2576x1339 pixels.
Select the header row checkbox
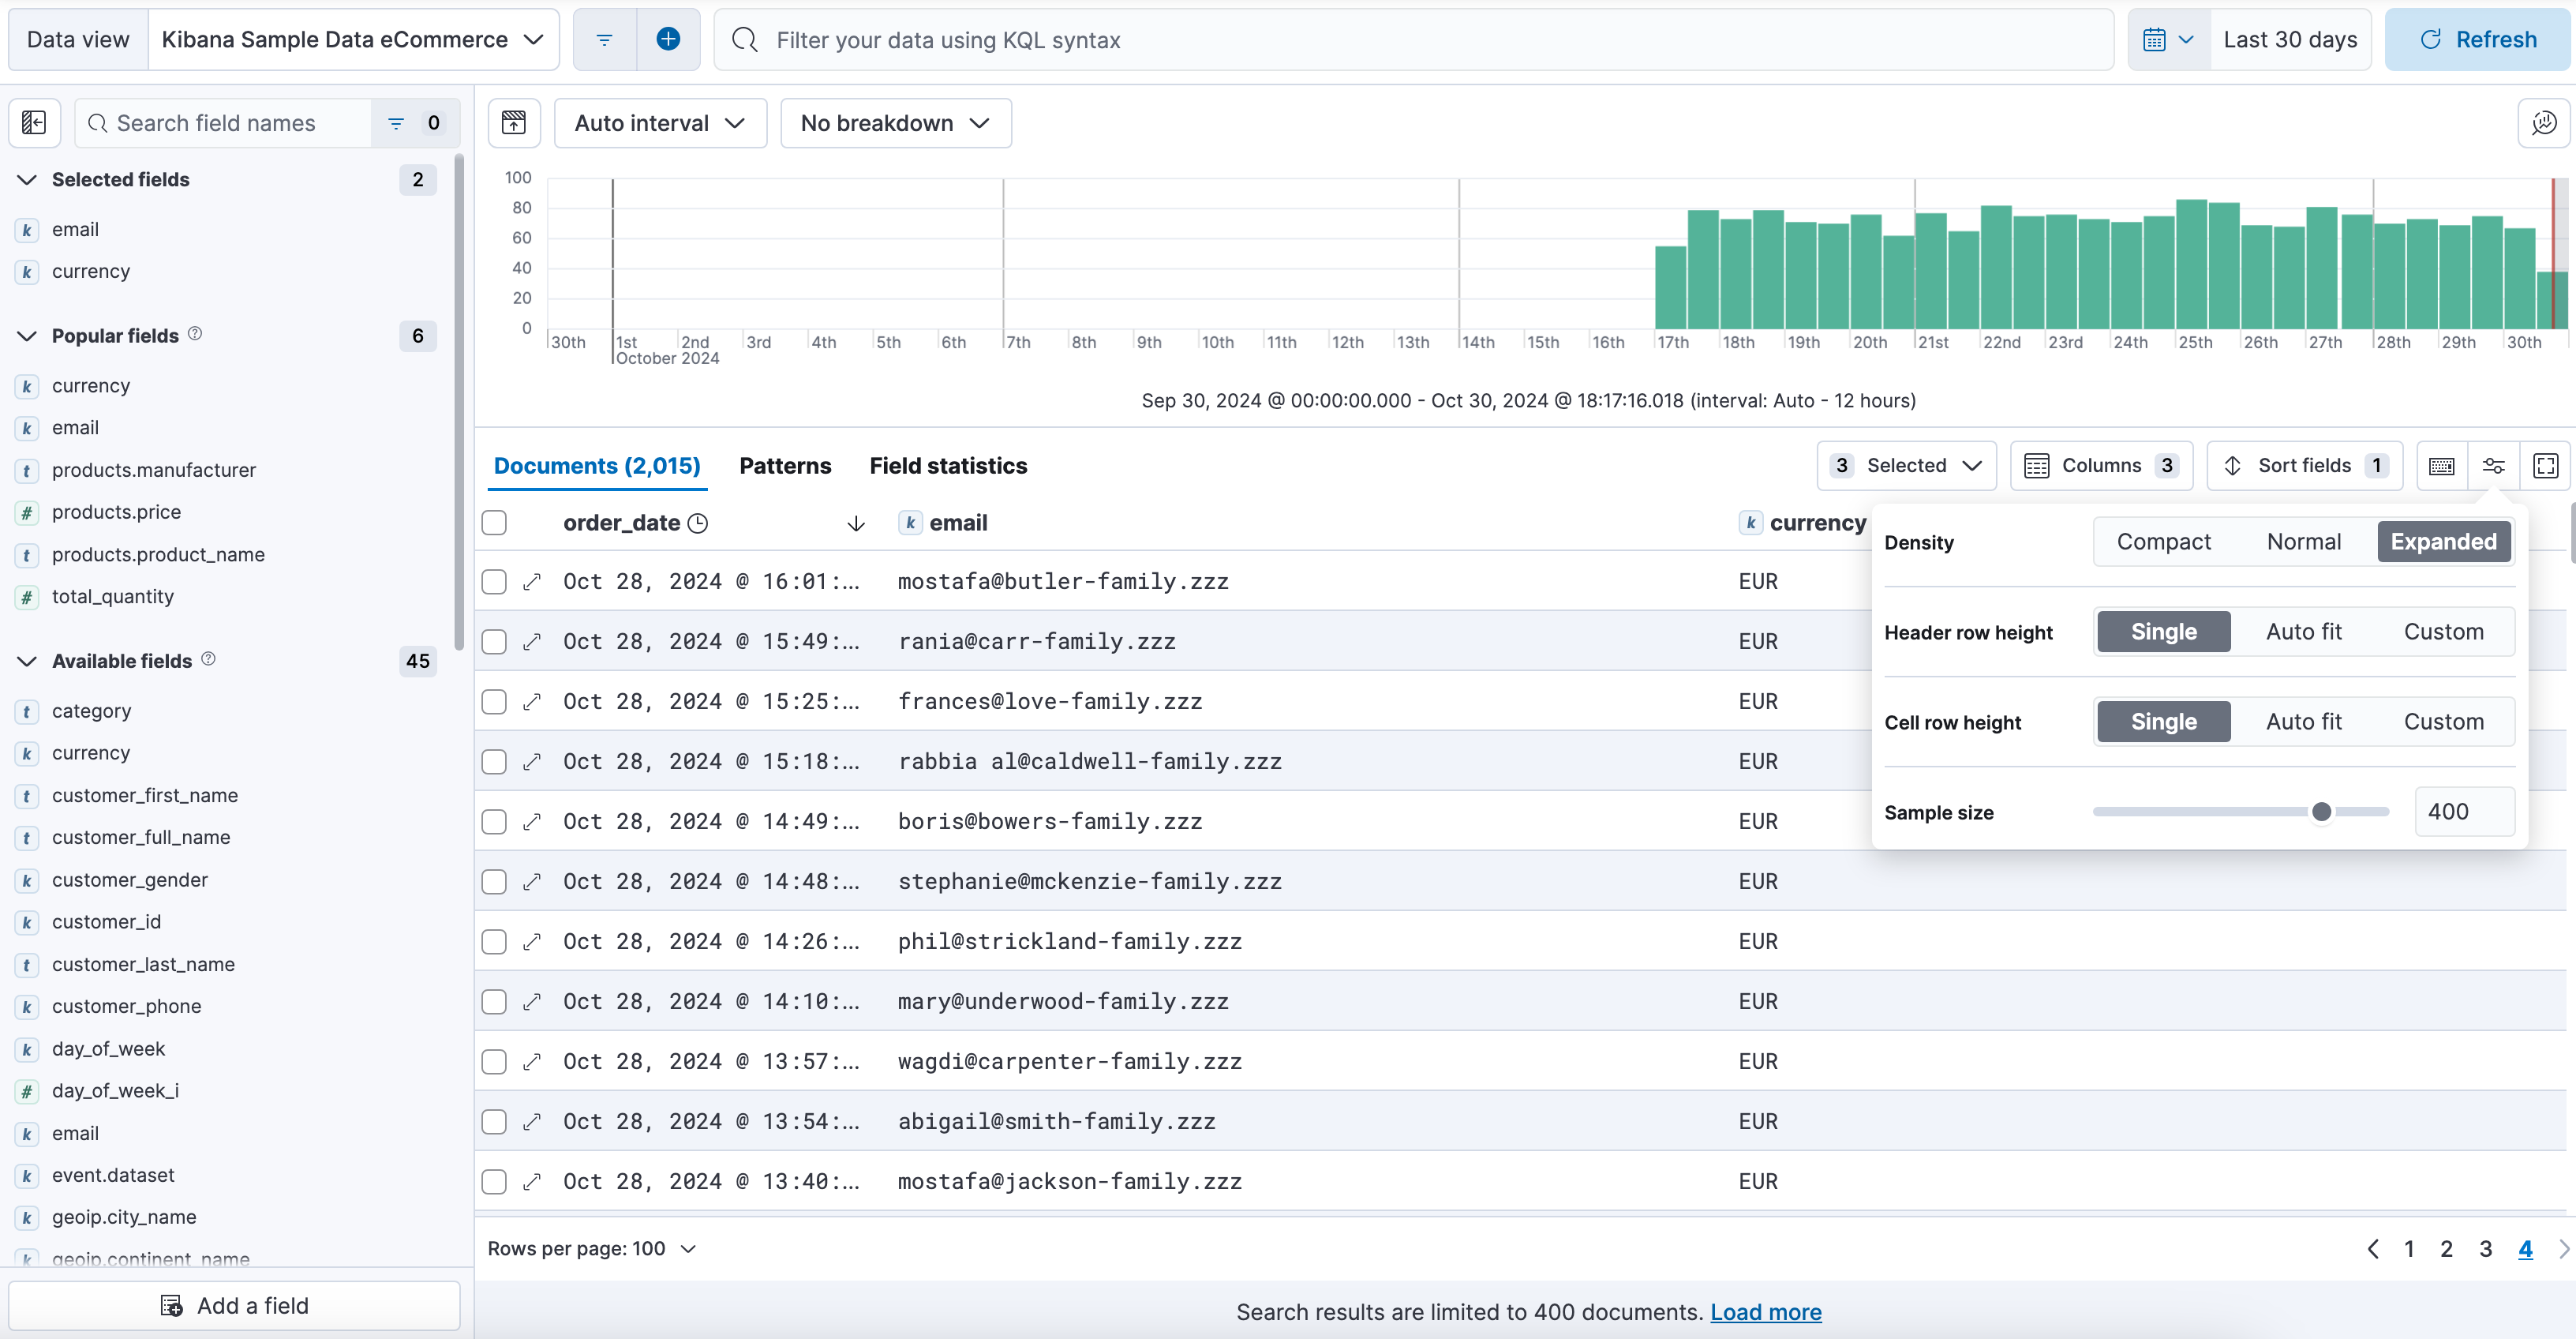[x=494, y=523]
